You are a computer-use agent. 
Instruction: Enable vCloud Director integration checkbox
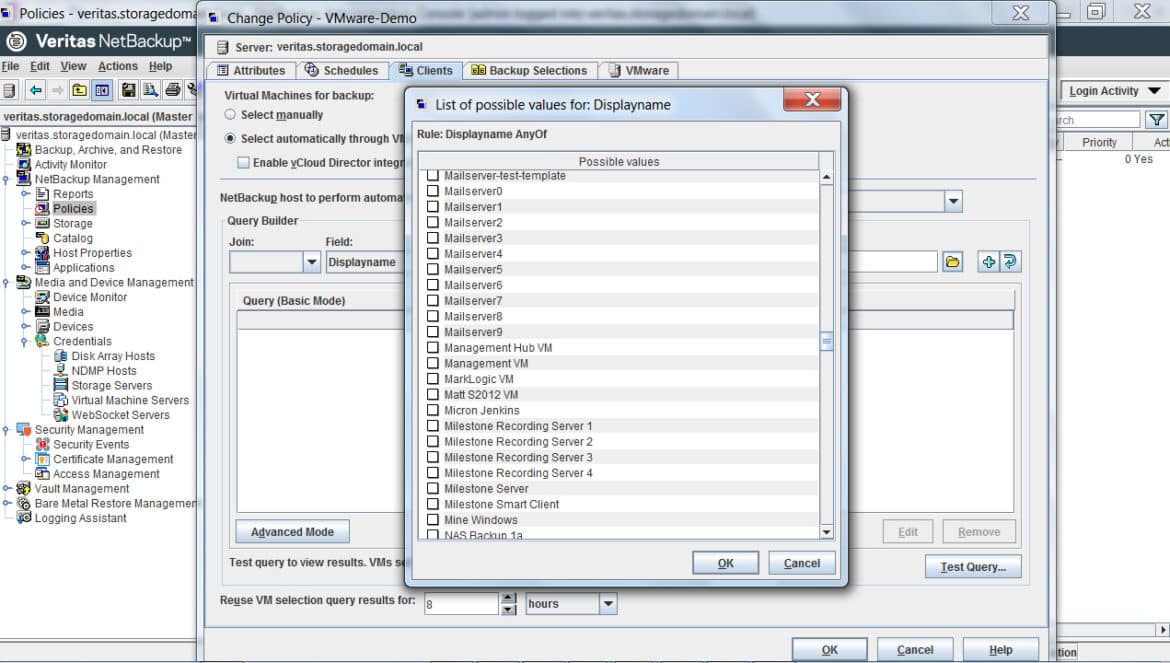click(243, 163)
